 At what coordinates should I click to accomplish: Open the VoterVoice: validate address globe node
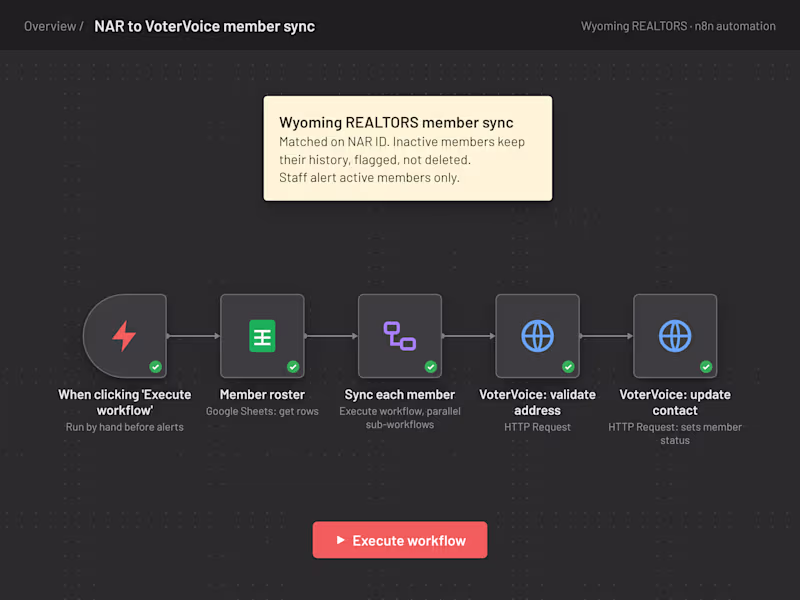537,336
